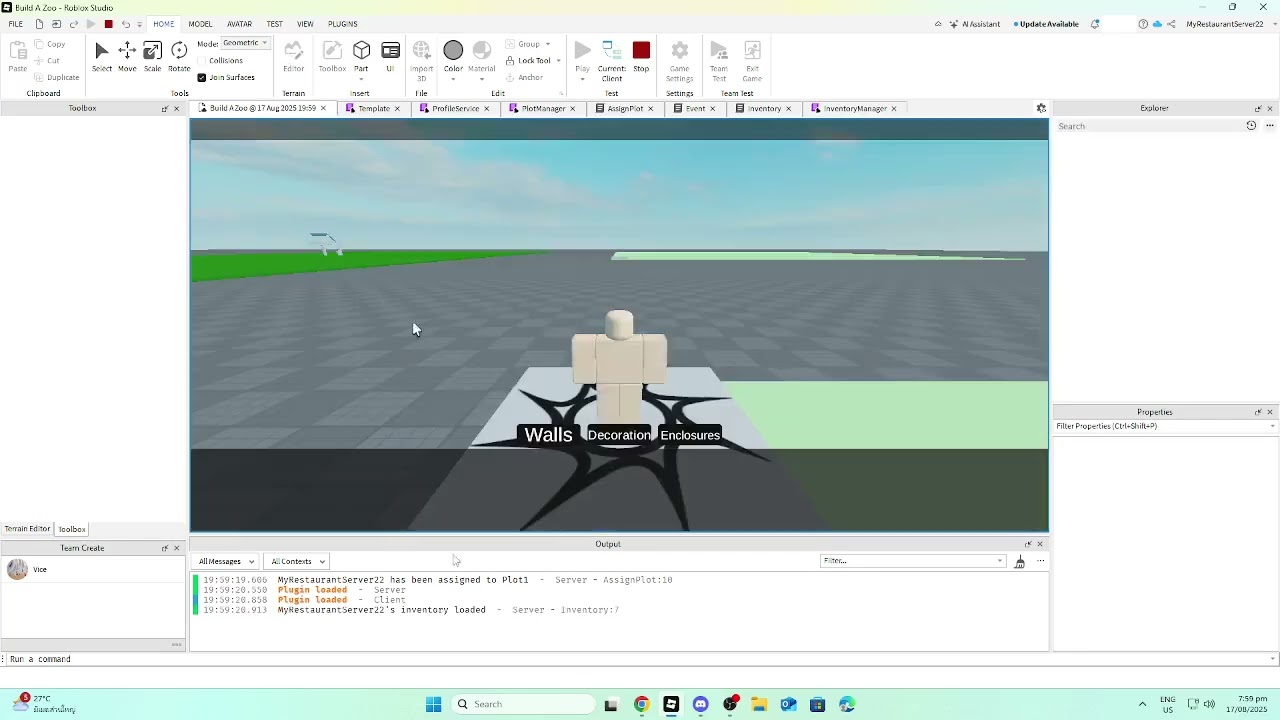Open Discord from the taskbar
This screenshot has width=1280, height=720.
700,704
